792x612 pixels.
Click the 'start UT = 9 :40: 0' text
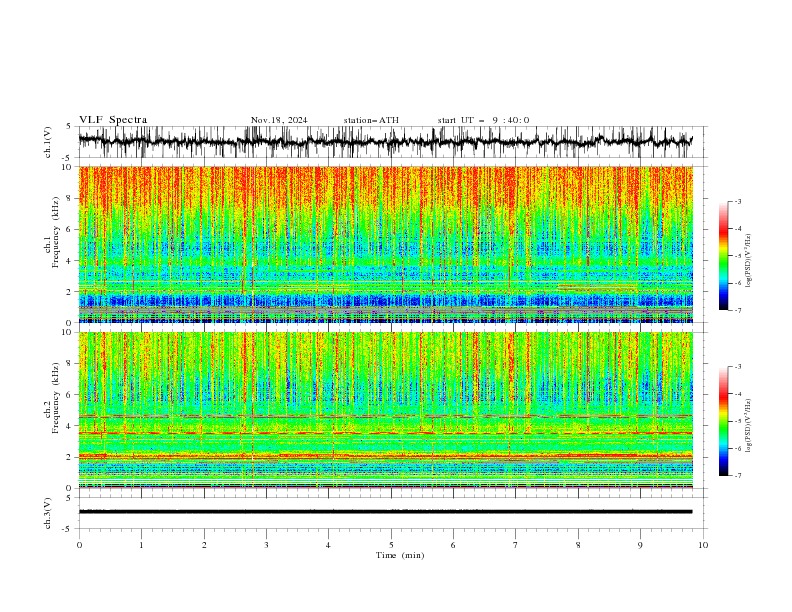(483, 120)
